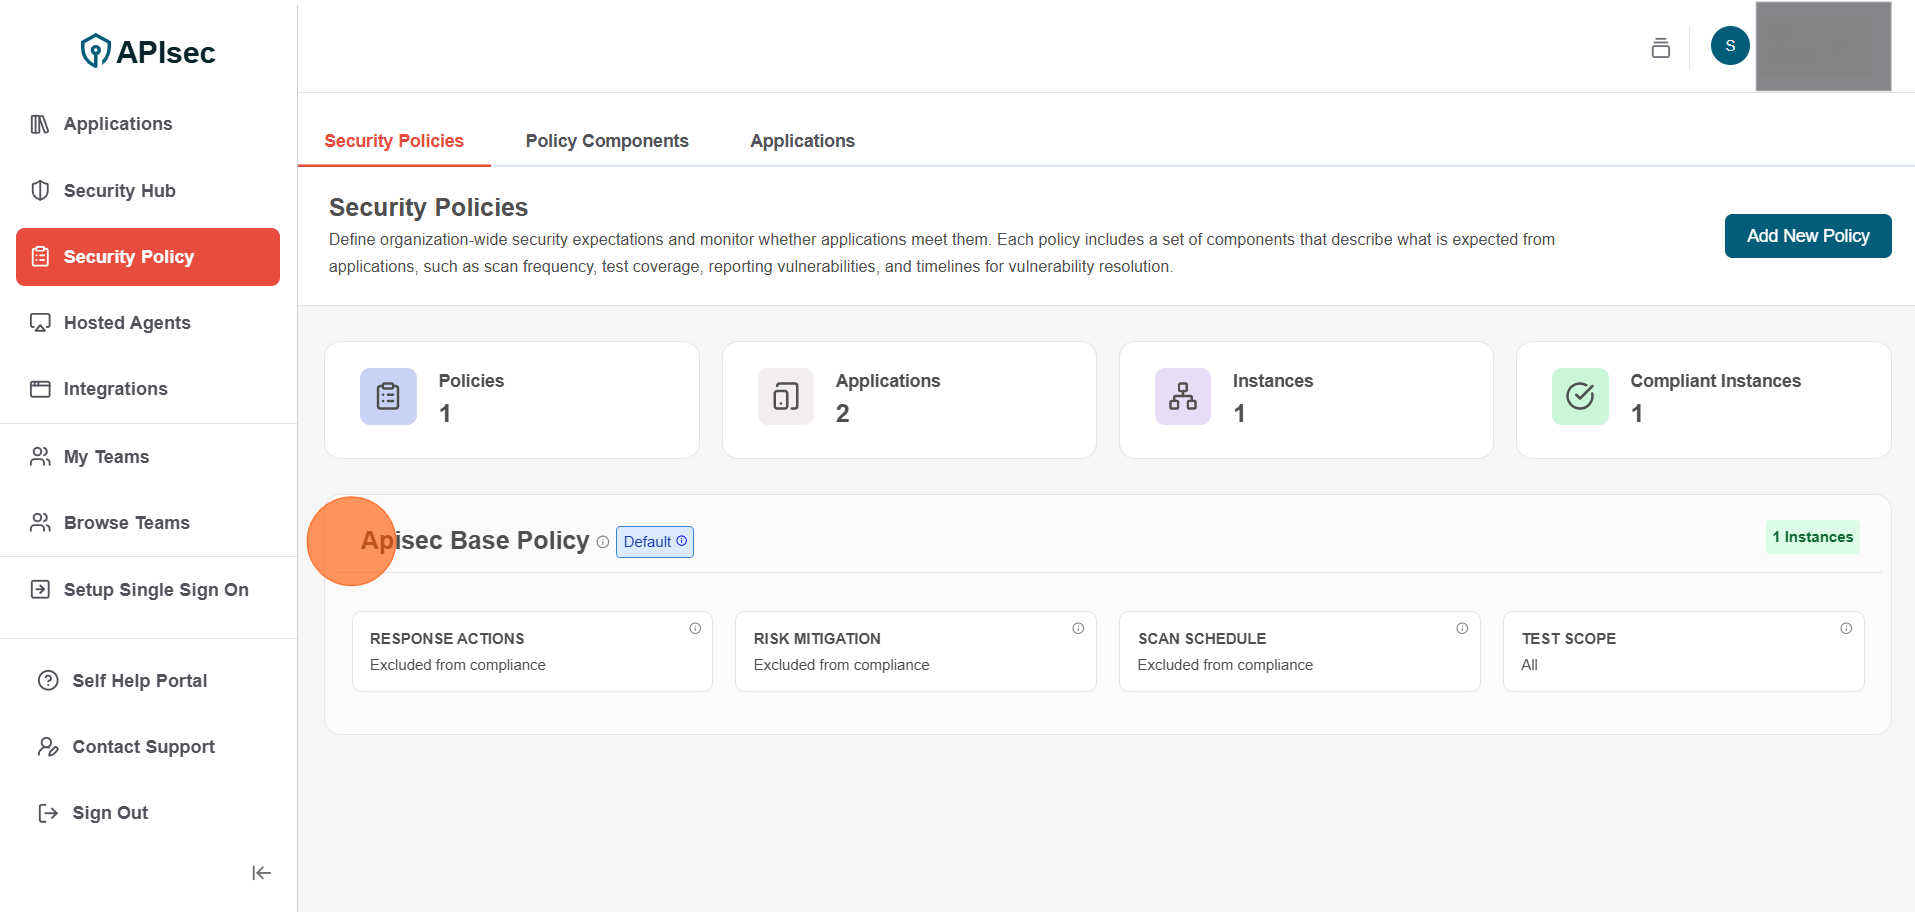The image size is (1915, 912).
Task: Click the Default policy badge
Action: click(654, 542)
